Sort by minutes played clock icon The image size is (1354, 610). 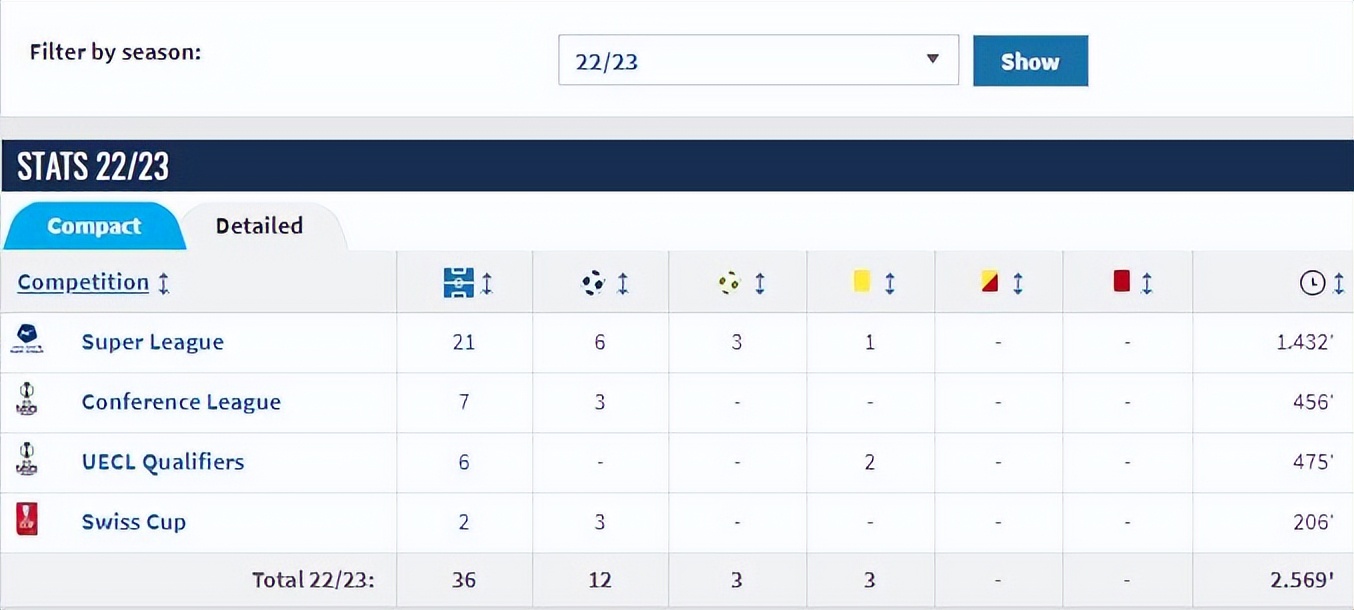click(1311, 283)
